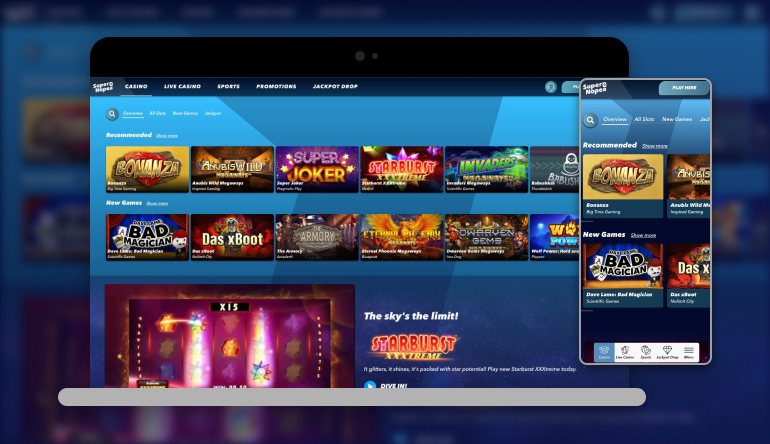770x444 pixels.
Task: Tap the Bad Magician card on phone
Action: point(623,276)
